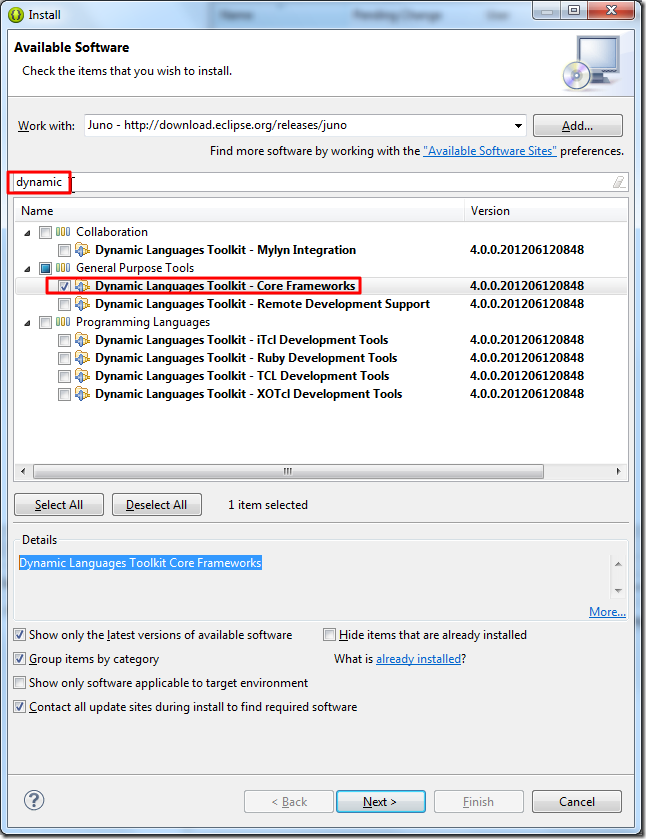Click the horizontal scrollbar thumb in list
This screenshot has height=839, width=646.
pyautogui.click(x=288, y=471)
